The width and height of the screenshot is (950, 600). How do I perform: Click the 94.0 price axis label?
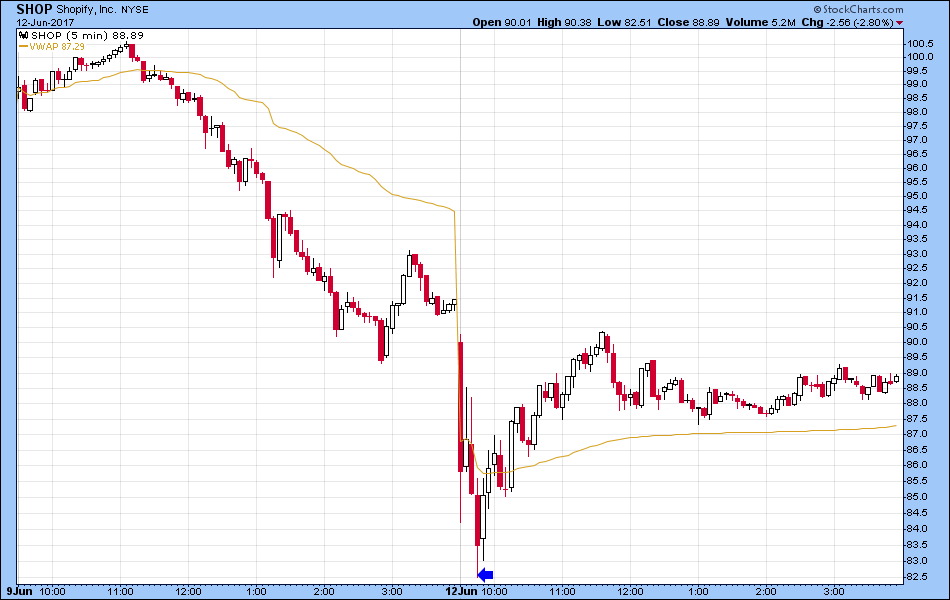(917, 225)
